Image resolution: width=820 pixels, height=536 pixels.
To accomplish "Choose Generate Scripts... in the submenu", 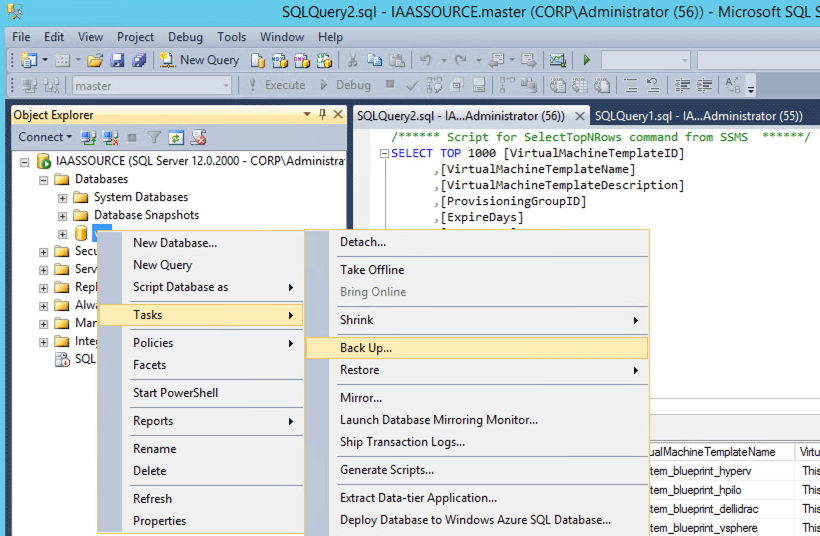I will (387, 470).
